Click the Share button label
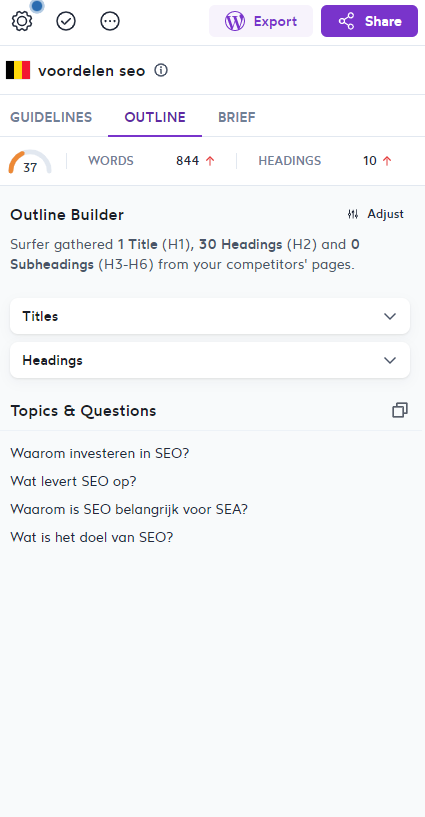The image size is (425, 817). coord(383,21)
